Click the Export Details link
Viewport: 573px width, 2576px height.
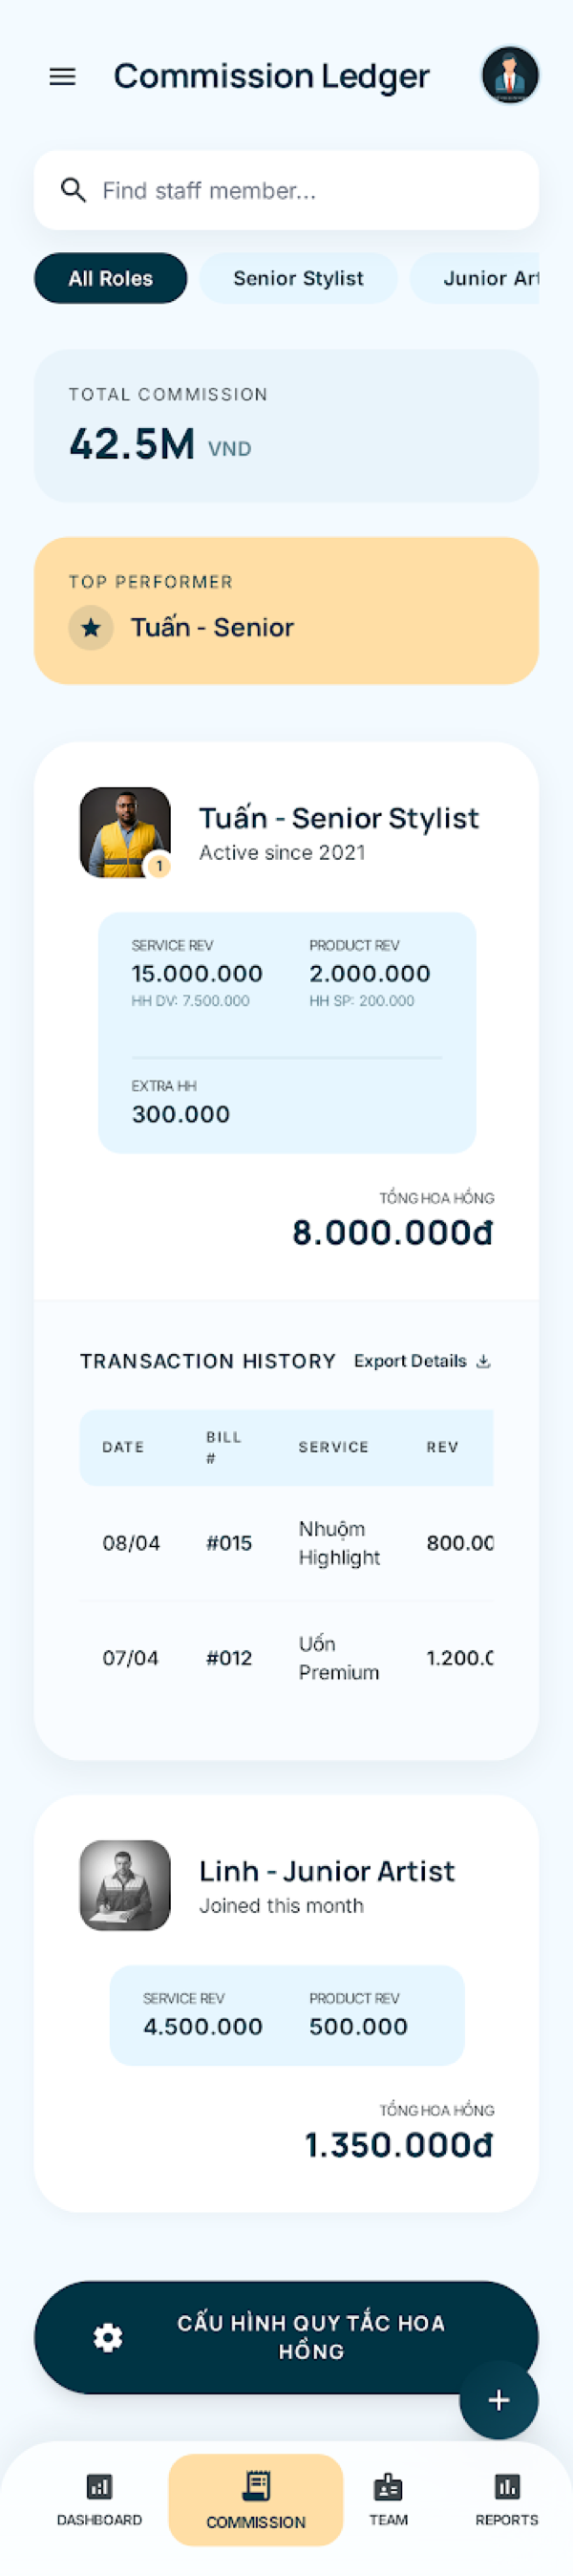pos(410,1361)
